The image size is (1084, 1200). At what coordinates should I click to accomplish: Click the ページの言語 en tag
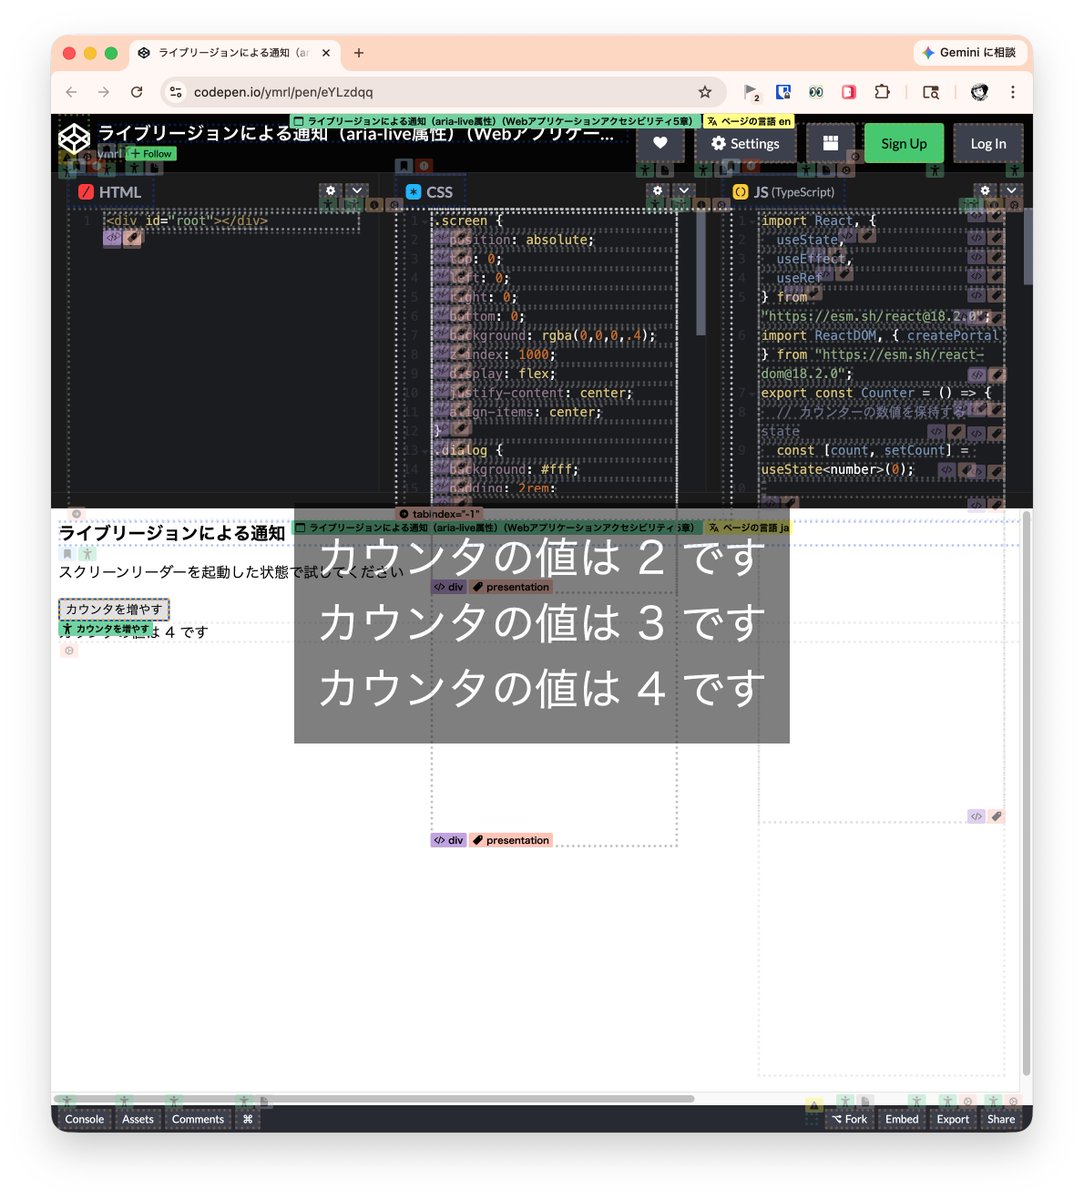(749, 121)
